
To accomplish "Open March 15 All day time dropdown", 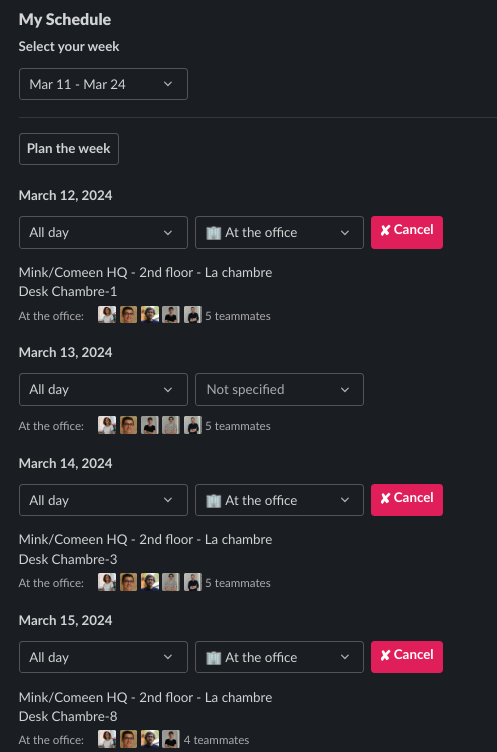I will 103,657.
